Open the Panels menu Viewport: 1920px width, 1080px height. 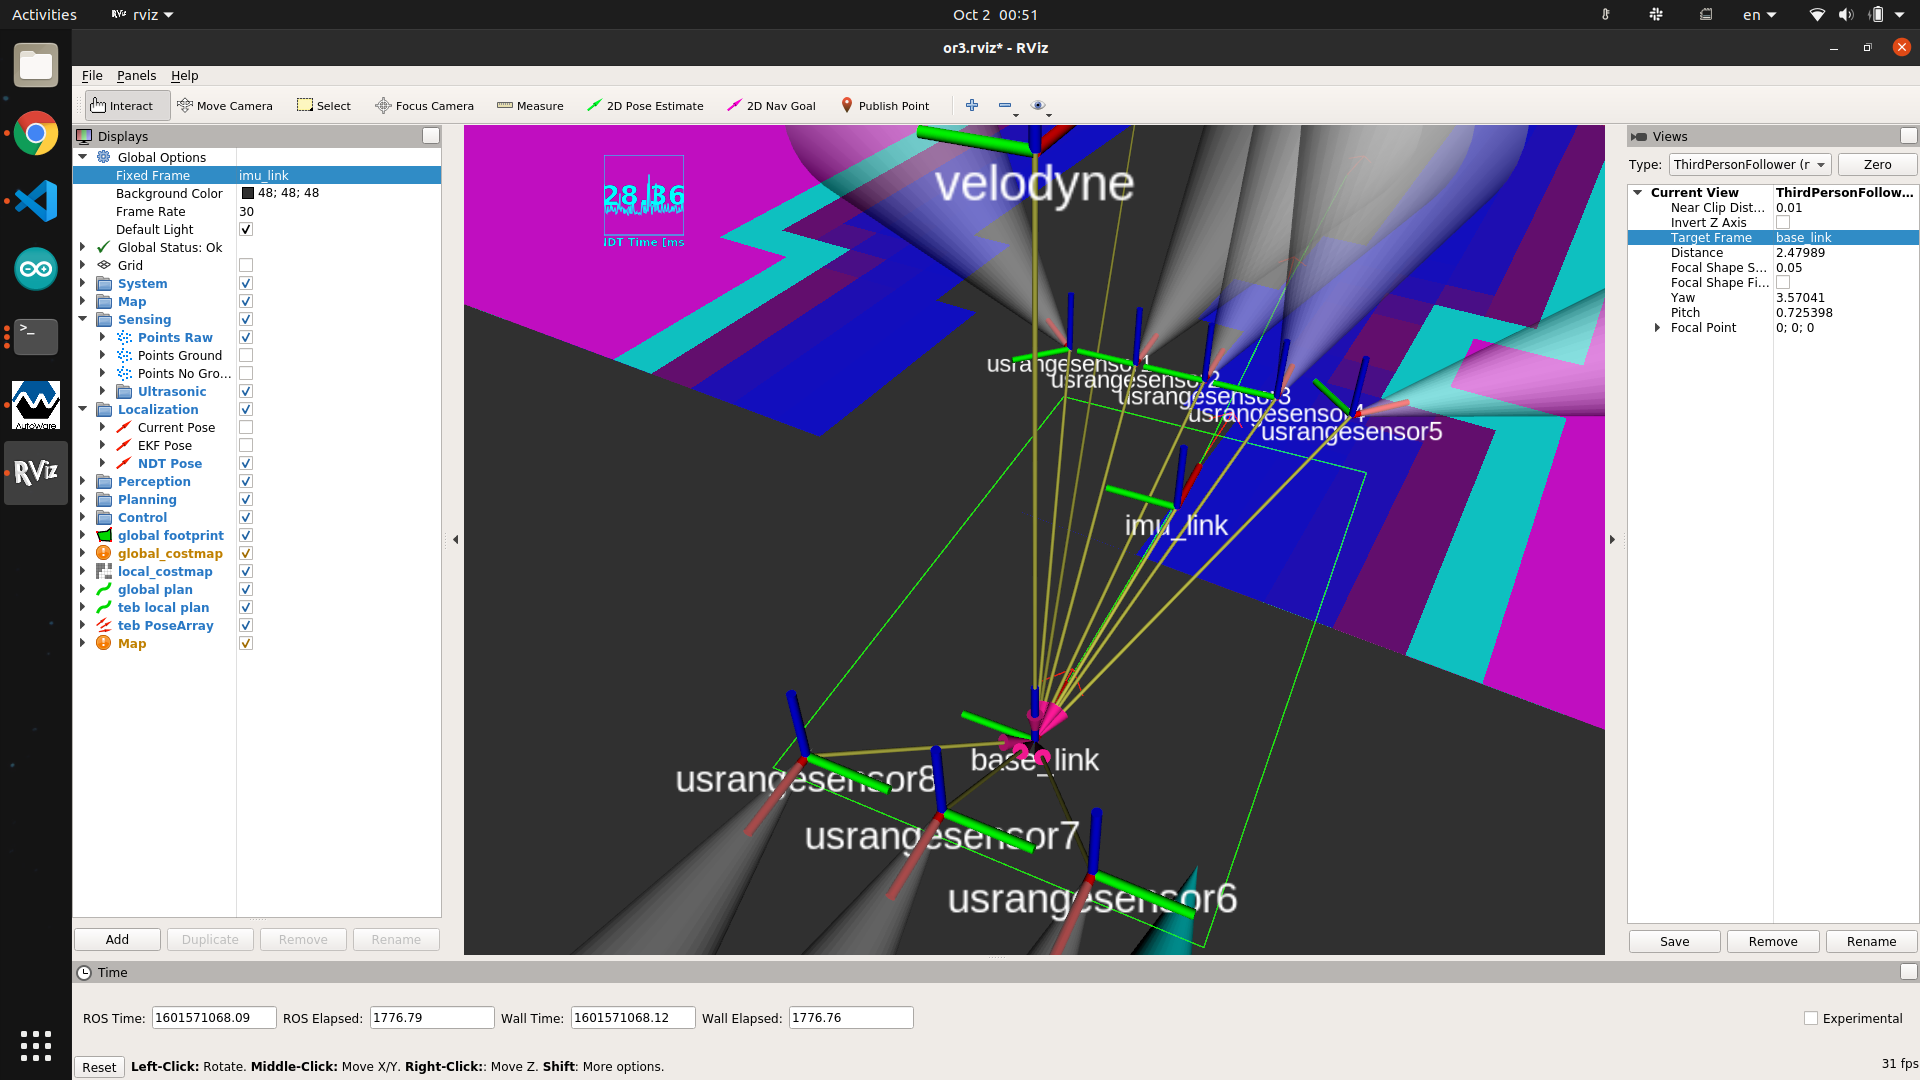tap(136, 76)
